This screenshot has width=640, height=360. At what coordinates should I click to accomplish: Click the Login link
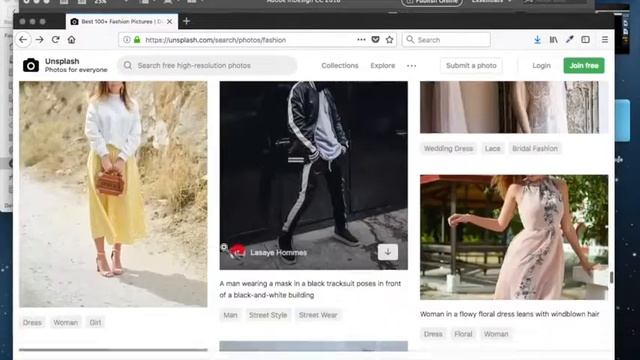coord(541,65)
